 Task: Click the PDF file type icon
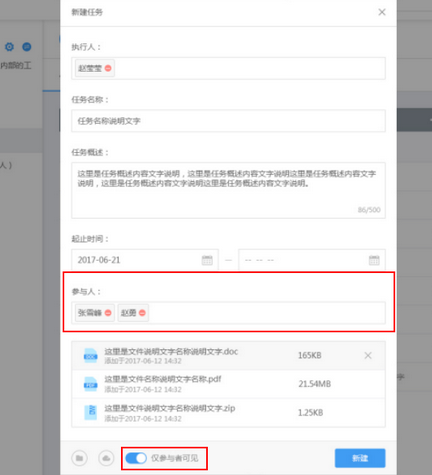click(x=90, y=384)
